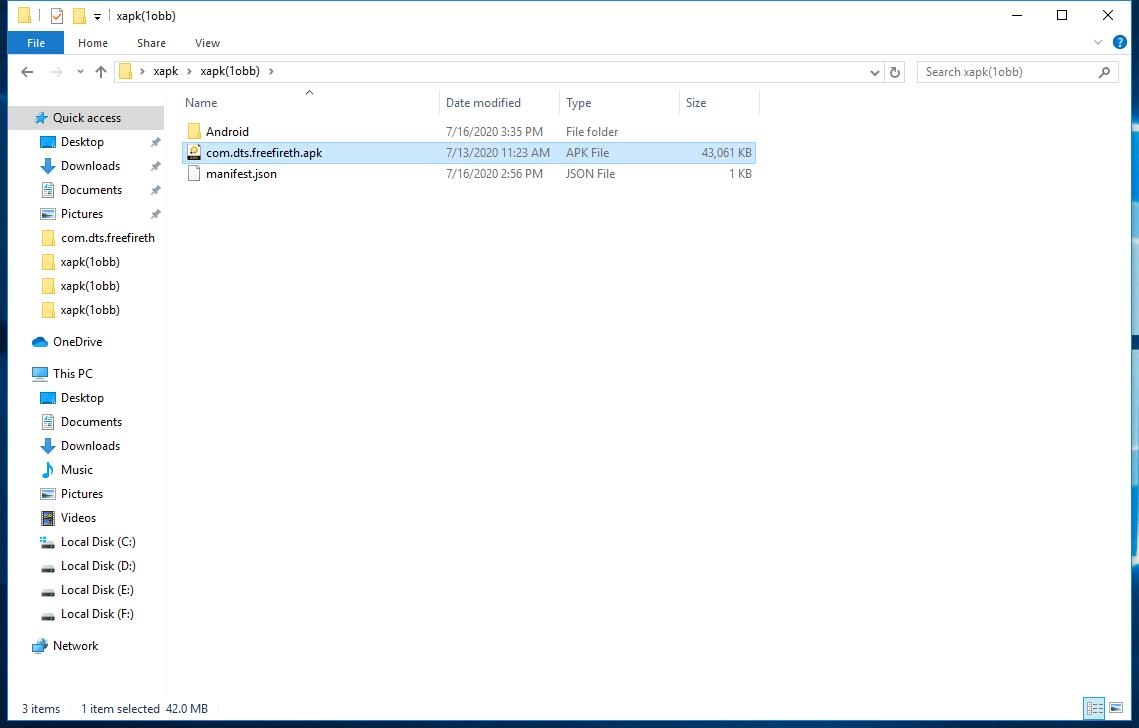Expand the address bar history dropdown
Viewport: 1139px width, 728px height.
[x=875, y=72]
